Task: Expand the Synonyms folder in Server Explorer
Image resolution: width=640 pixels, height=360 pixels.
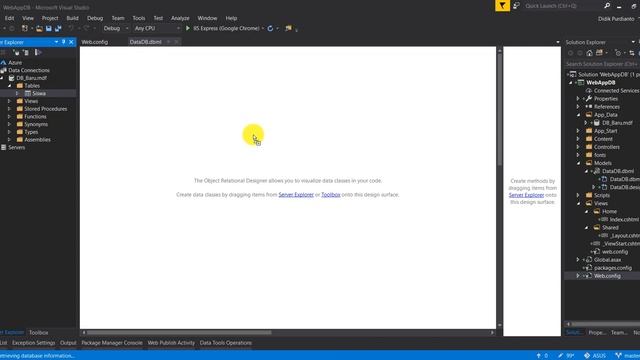Action: click(9, 124)
